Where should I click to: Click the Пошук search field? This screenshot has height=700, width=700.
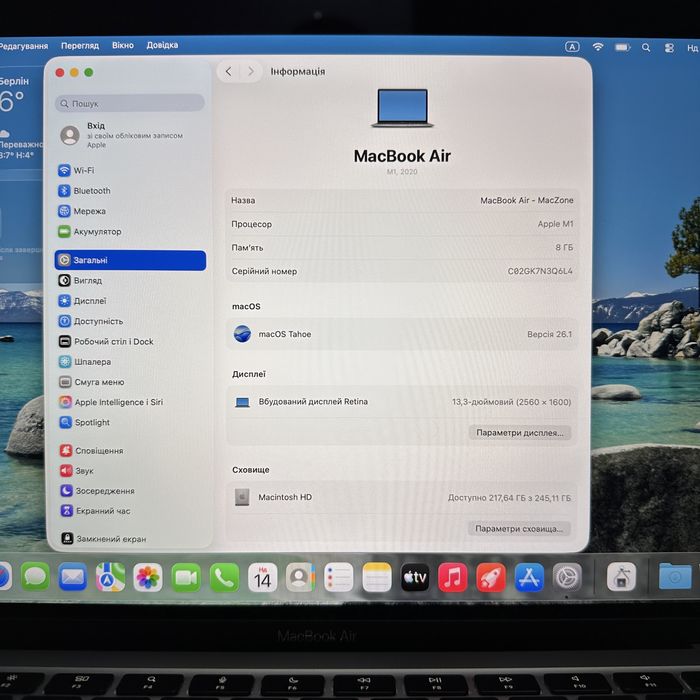click(x=130, y=103)
